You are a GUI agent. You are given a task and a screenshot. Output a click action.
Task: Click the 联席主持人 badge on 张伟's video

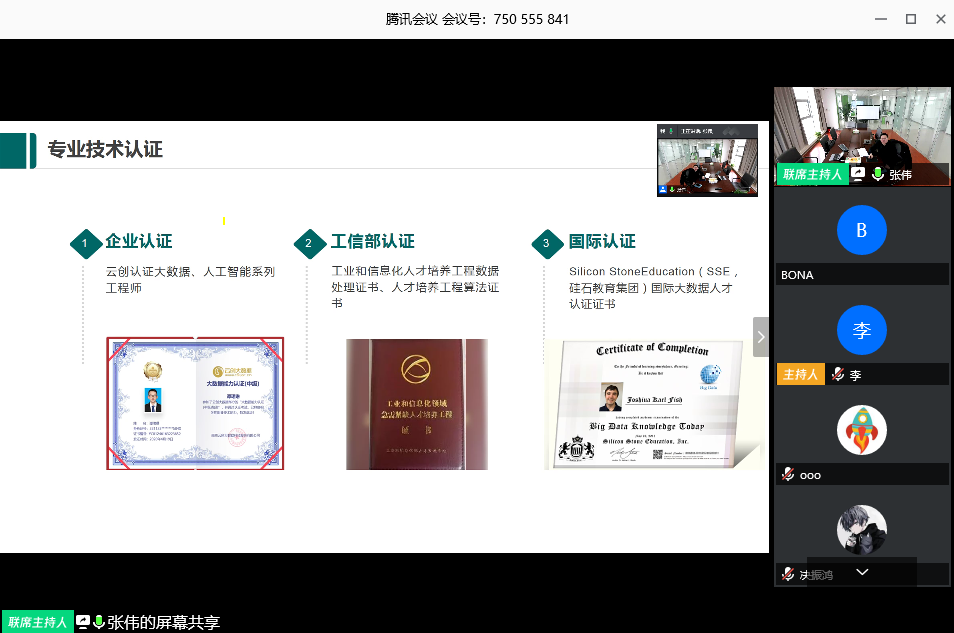pos(812,174)
